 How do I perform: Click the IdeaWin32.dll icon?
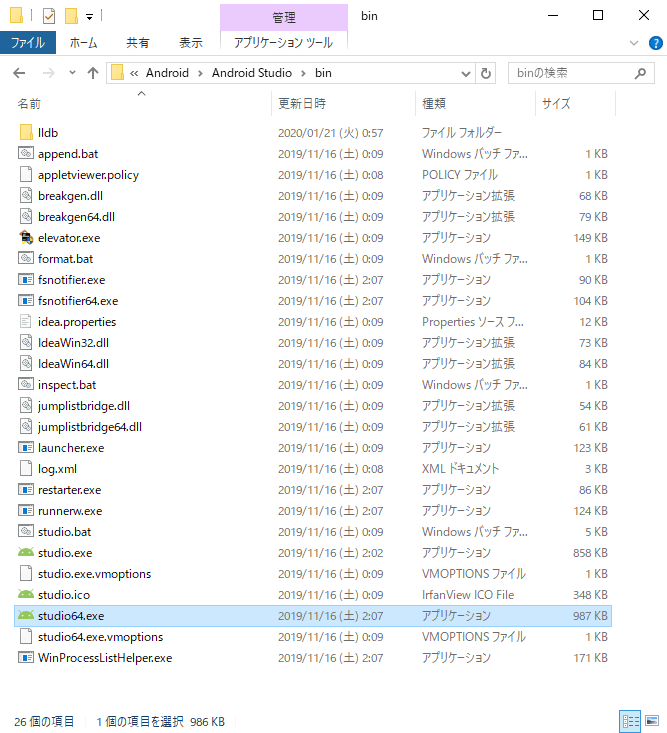(x=26, y=343)
